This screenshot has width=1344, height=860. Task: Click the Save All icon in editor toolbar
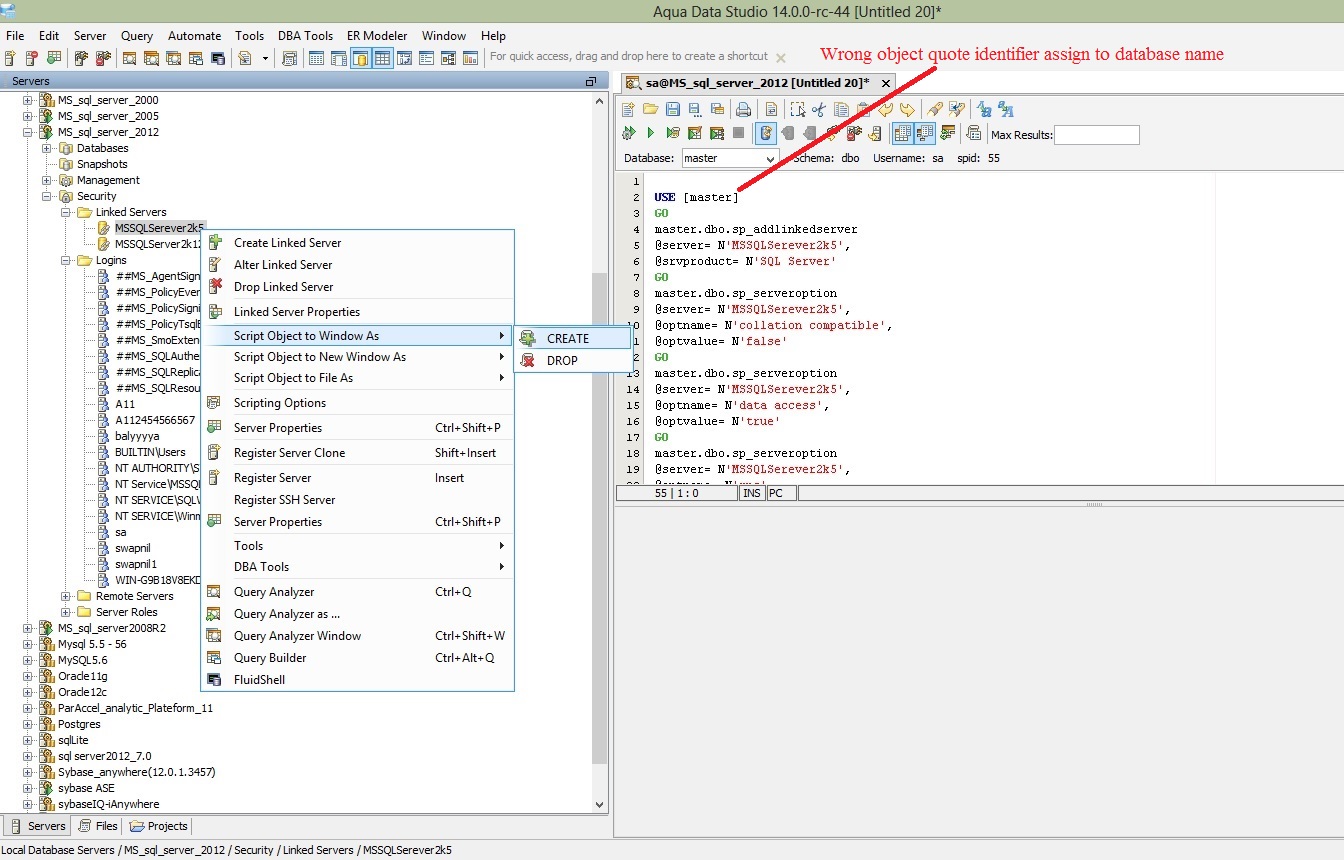pyautogui.click(x=717, y=110)
